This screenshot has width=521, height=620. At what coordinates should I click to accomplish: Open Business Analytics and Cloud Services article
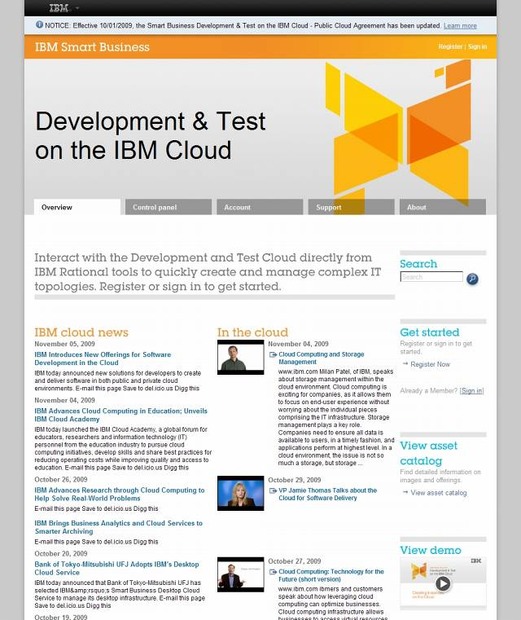(x=119, y=527)
